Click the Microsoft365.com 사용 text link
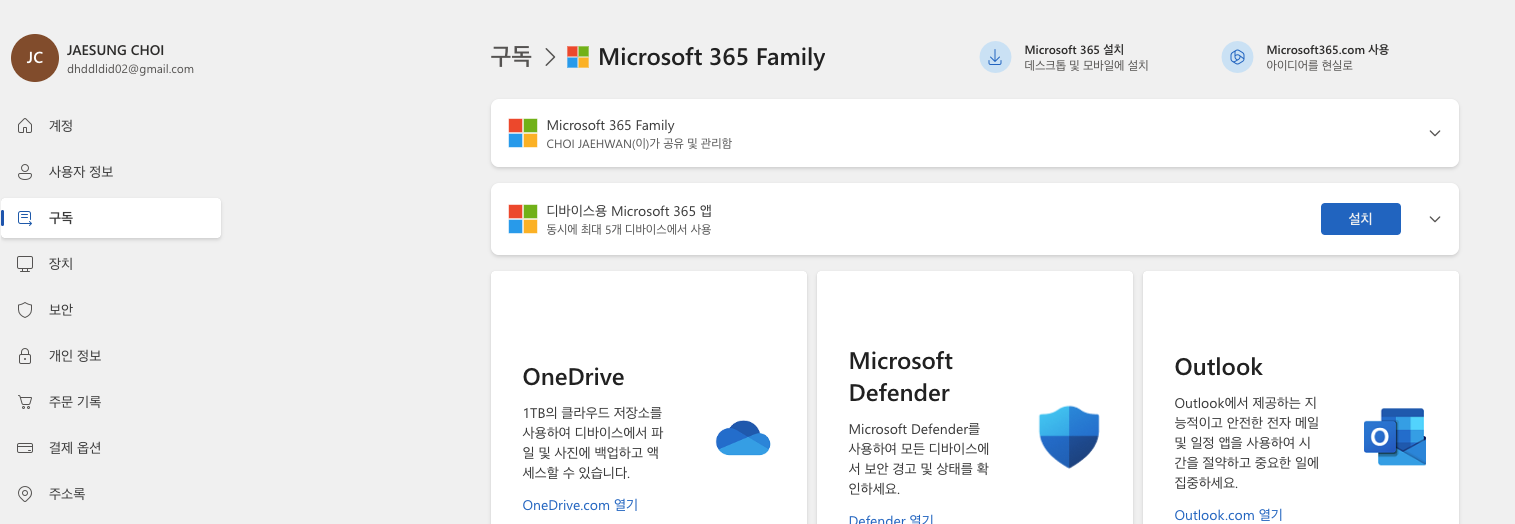The width and height of the screenshot is (1515, 524). tap(1327, 49)
